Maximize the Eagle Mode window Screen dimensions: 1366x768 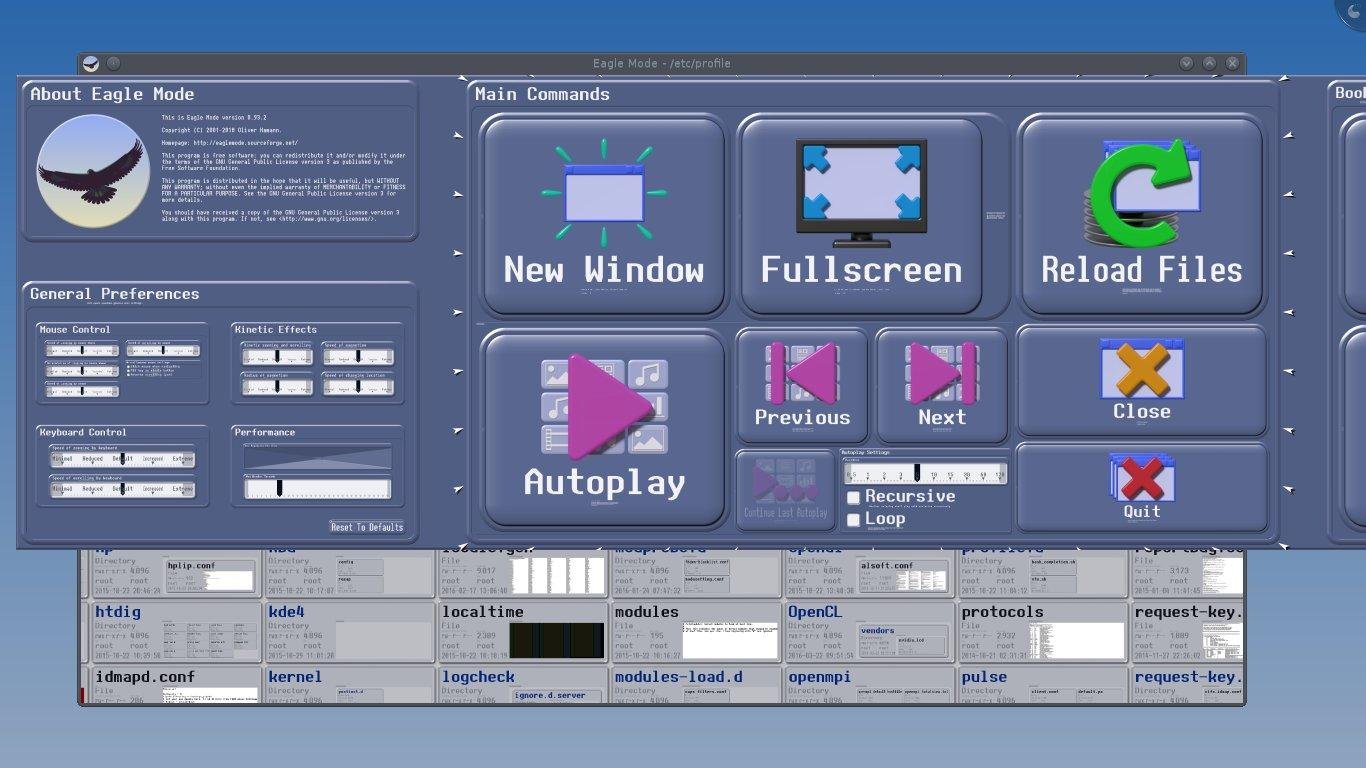(x=1210, y=63)
